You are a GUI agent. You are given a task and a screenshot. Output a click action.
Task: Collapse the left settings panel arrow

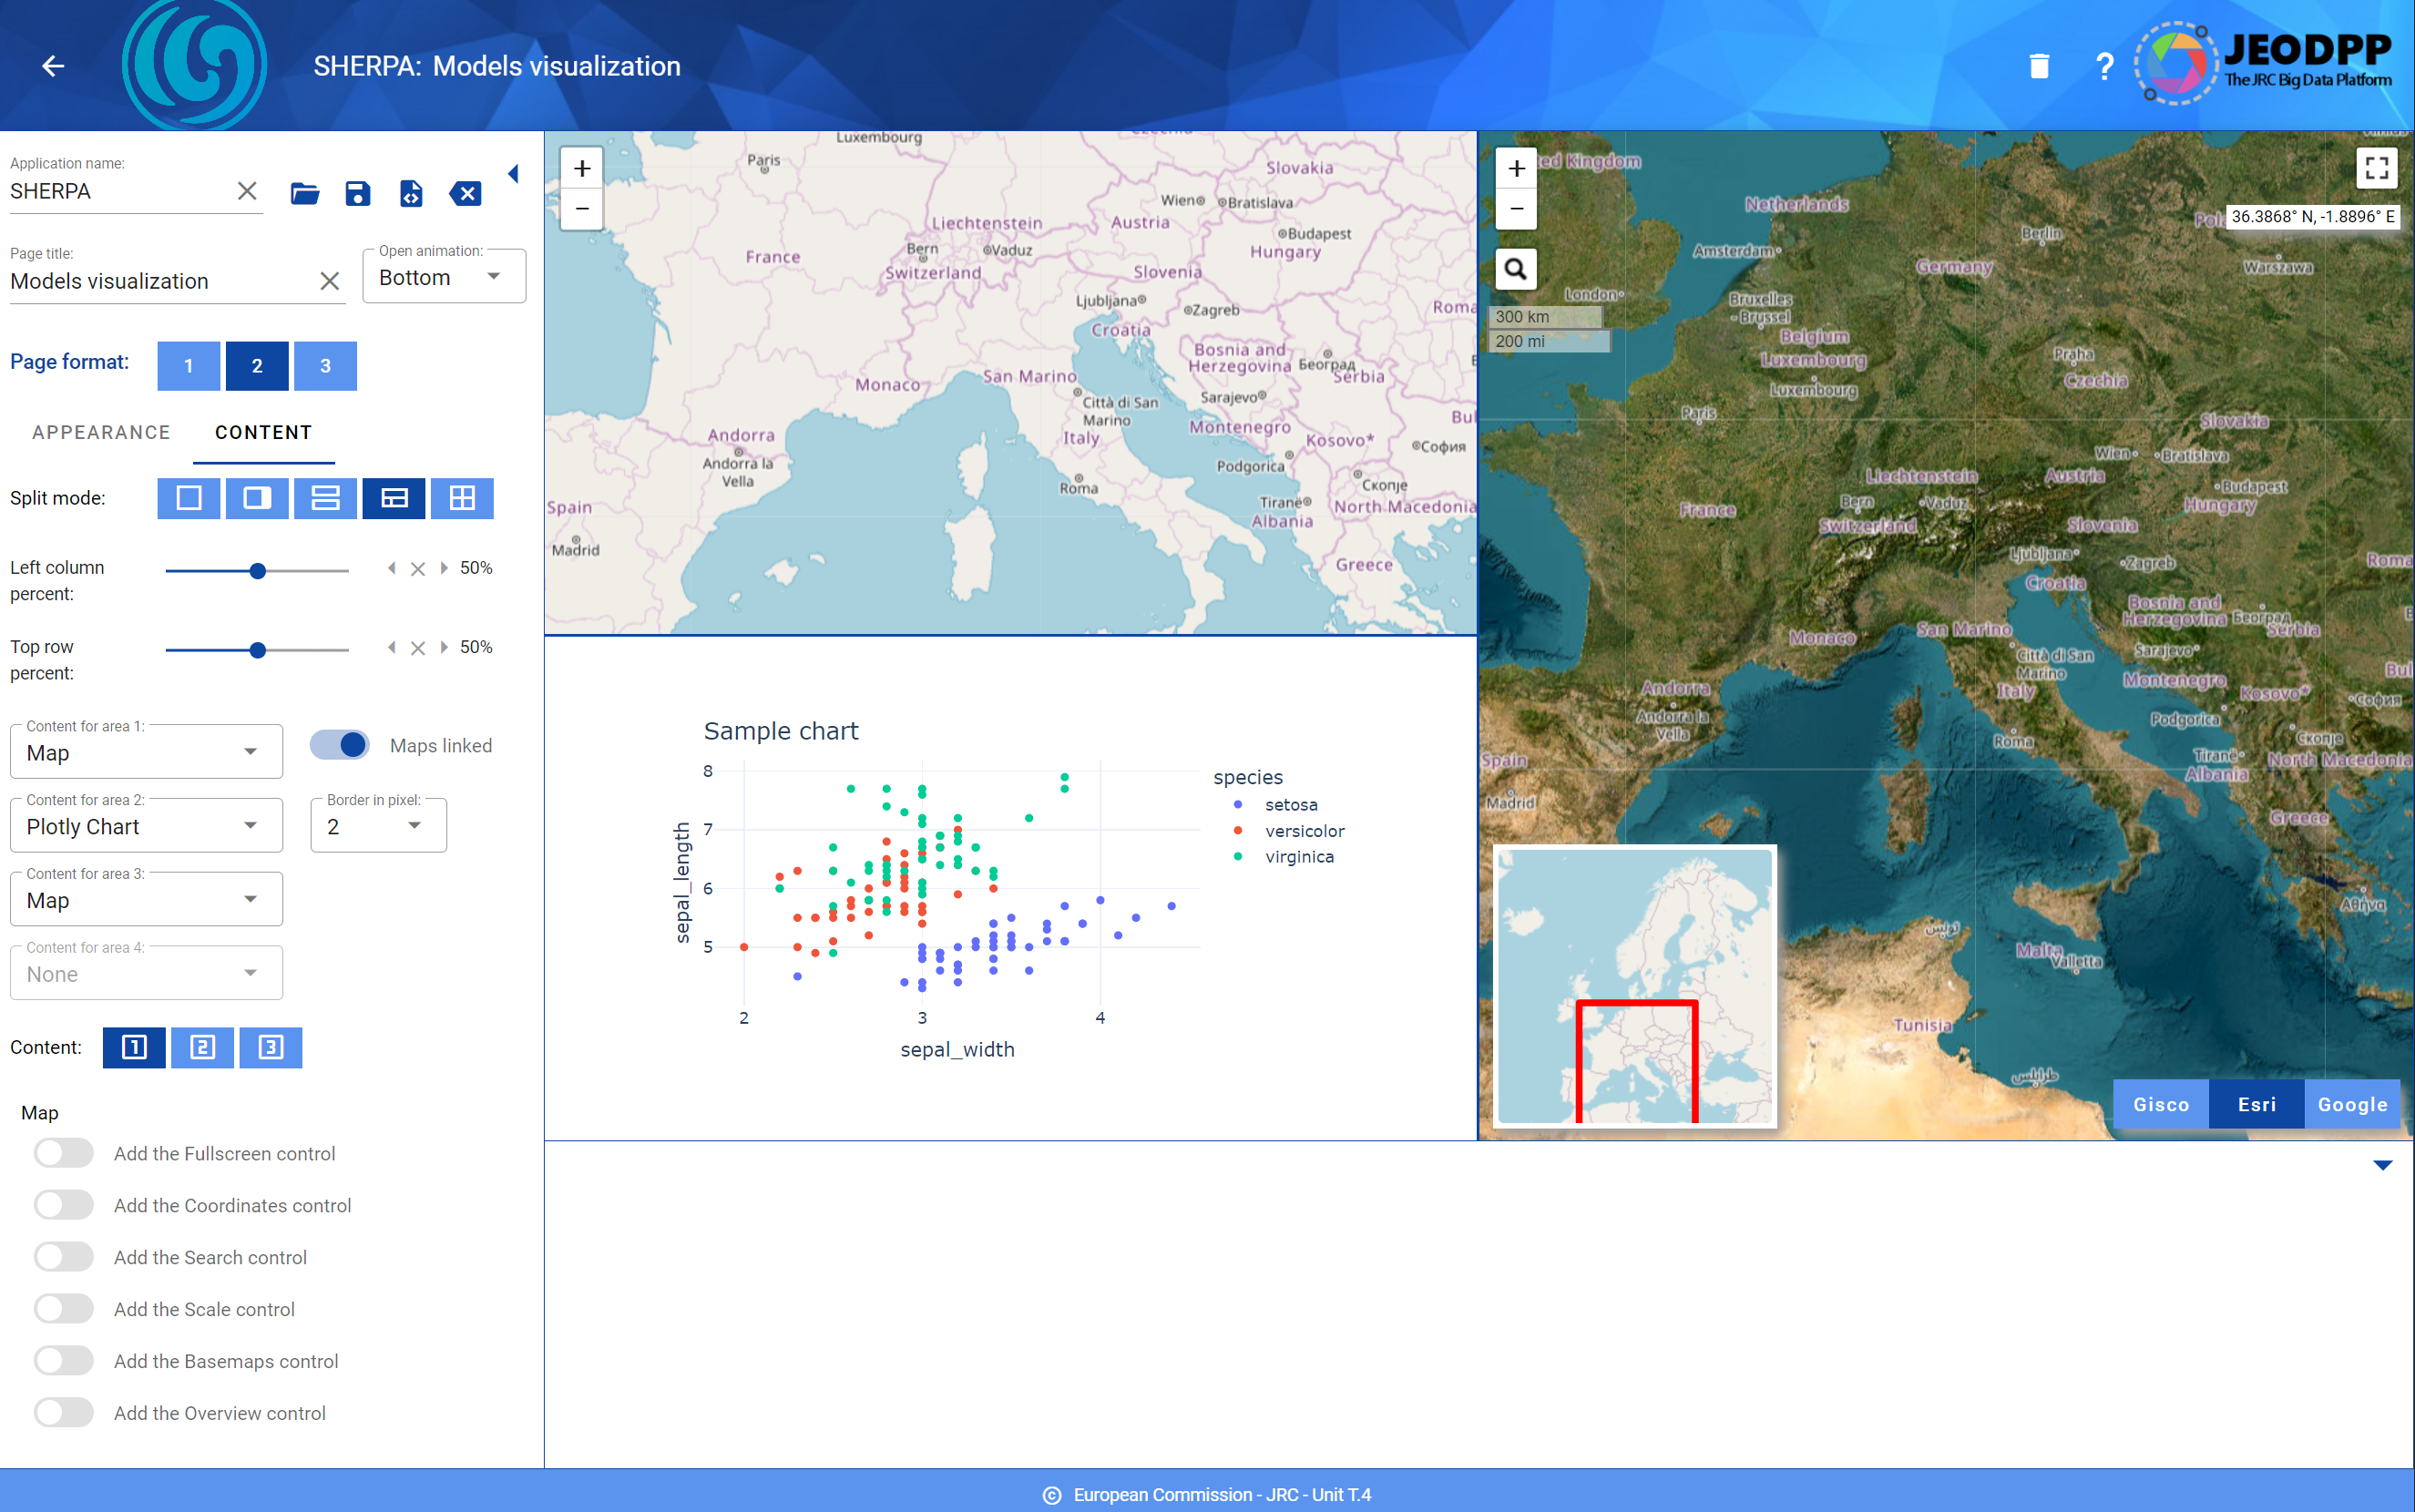click(514, 174)
